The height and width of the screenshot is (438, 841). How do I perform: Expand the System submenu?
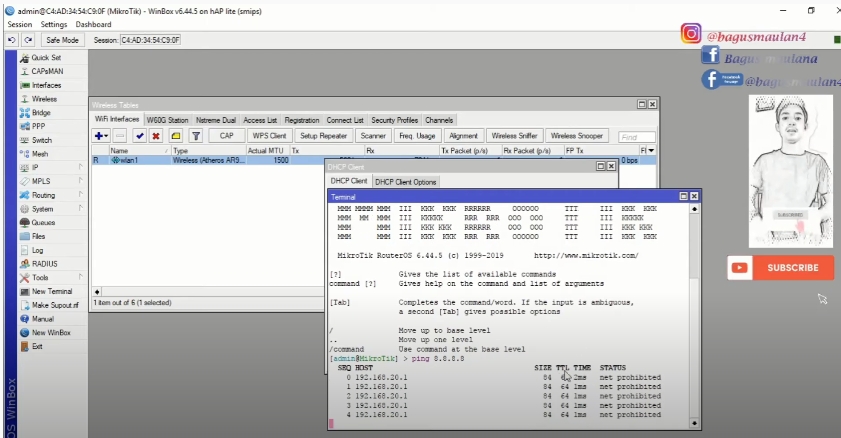[x=51, y=209]
